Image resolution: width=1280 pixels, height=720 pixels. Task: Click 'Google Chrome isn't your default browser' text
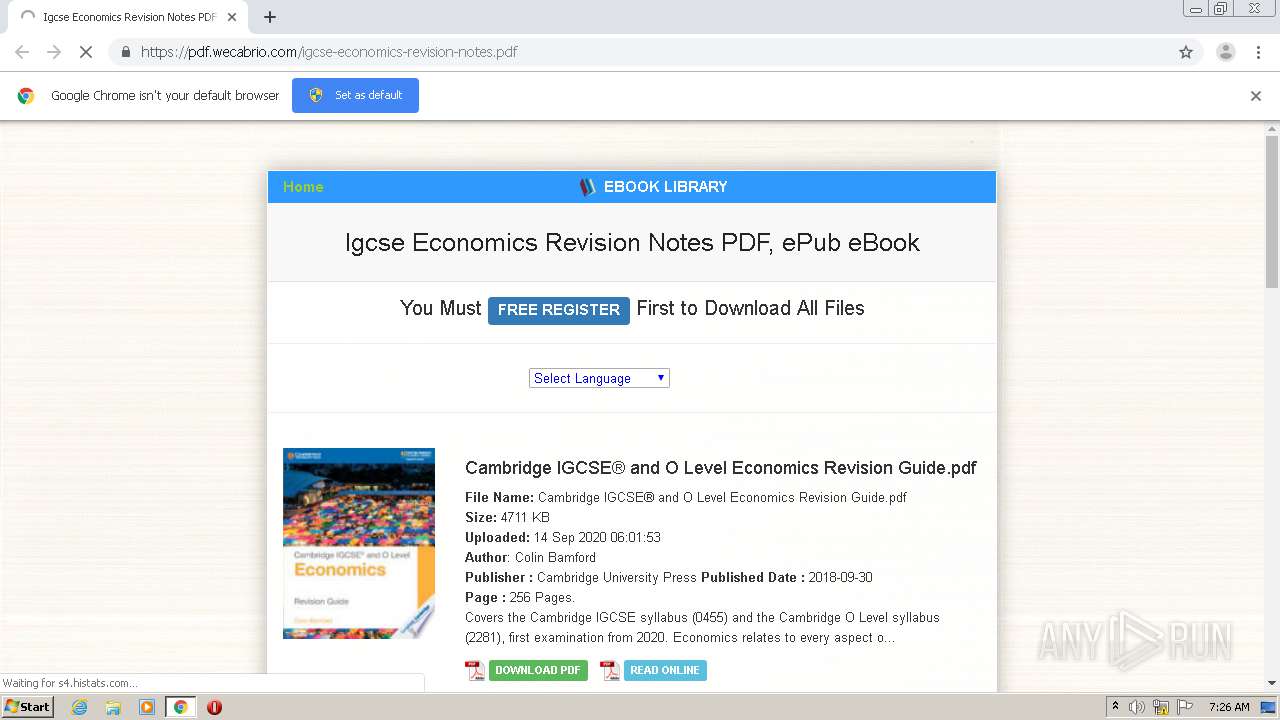(165, 96)
